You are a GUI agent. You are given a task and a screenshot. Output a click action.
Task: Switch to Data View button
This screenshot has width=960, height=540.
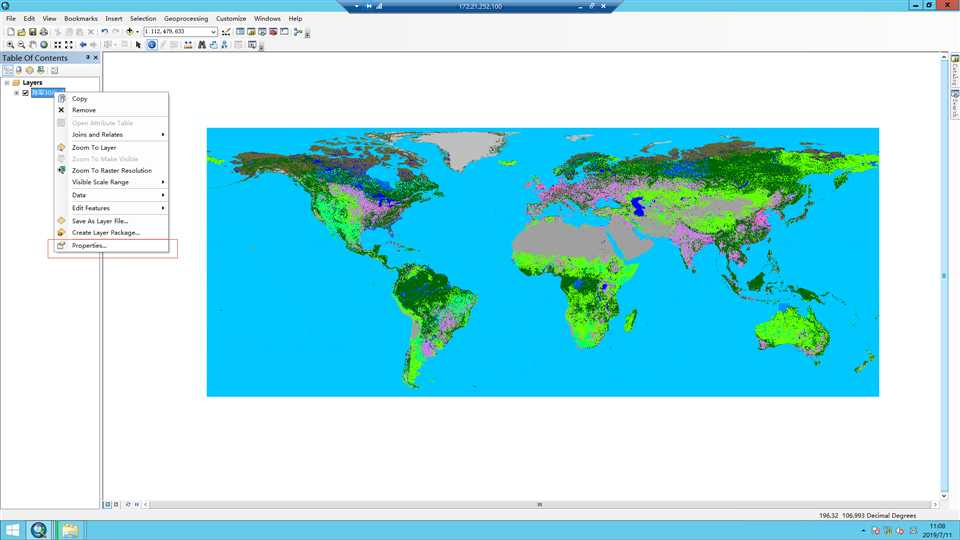coord(108,504)
